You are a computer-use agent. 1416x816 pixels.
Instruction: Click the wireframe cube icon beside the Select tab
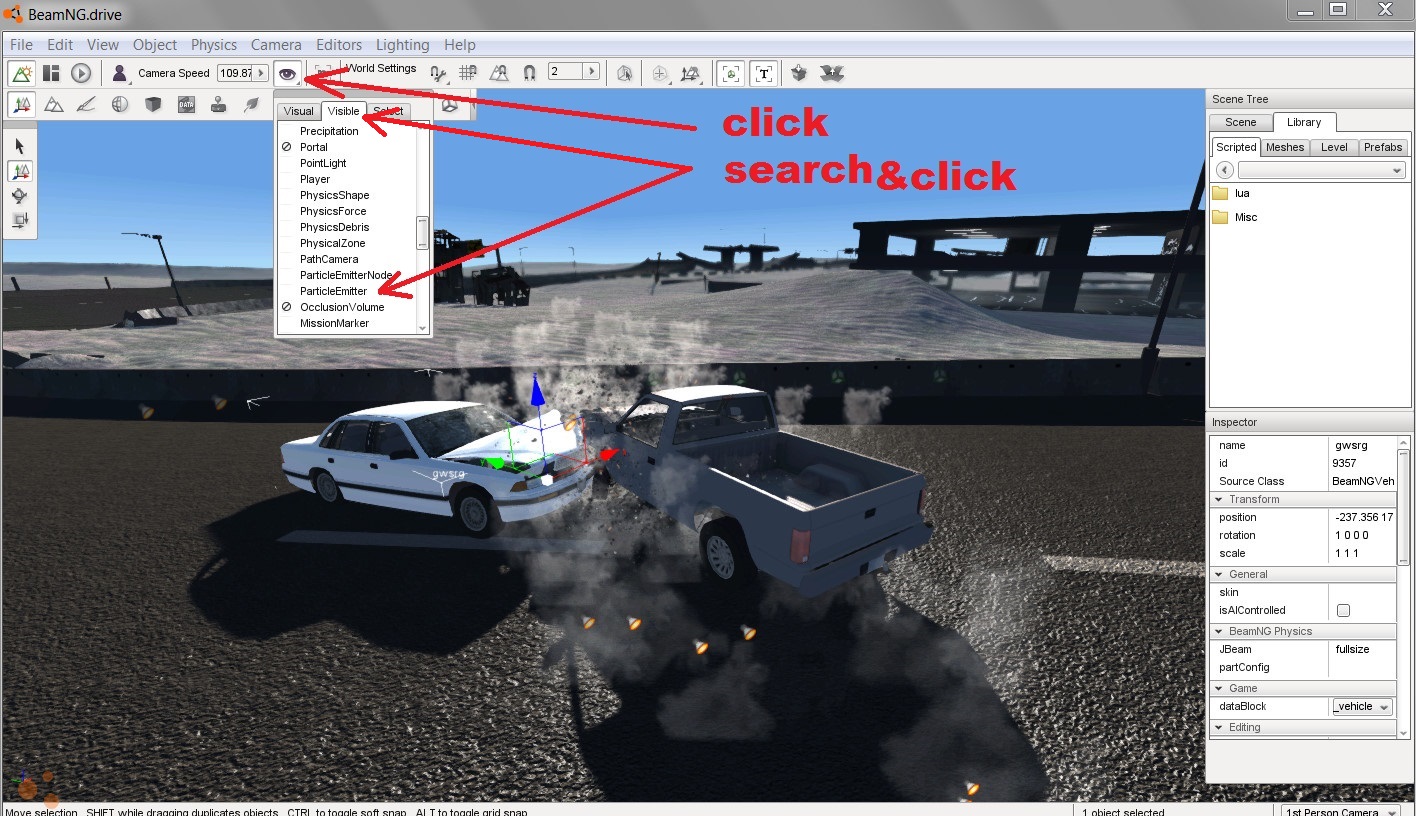click(450, 105)
